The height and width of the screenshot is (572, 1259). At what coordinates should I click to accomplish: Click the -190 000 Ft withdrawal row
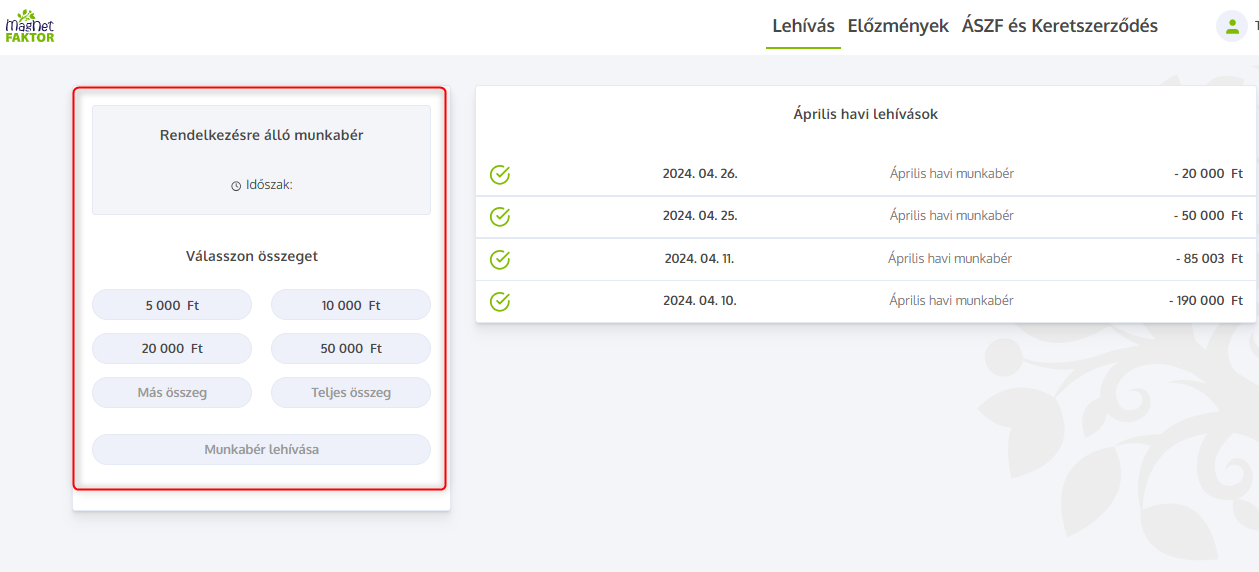[x=865, y=301]
